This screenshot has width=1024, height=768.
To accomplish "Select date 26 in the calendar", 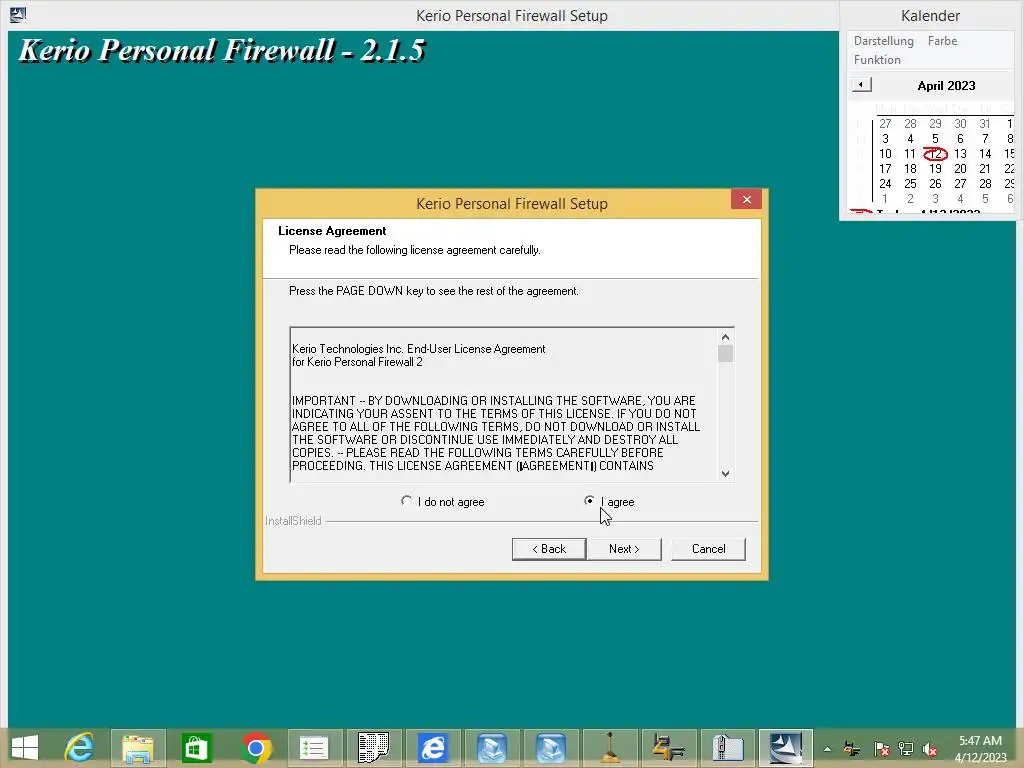I will click(935, 184).
